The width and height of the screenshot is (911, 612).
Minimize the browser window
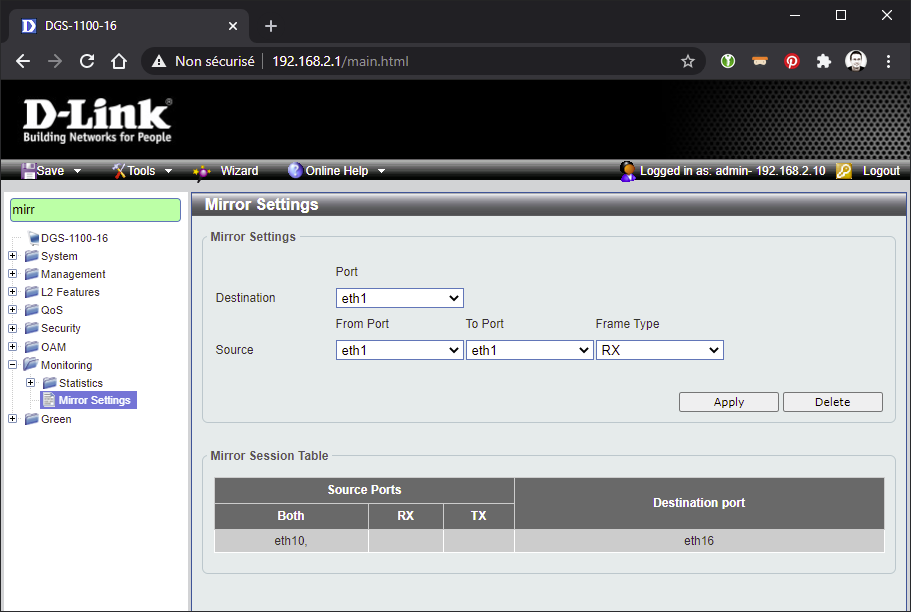(x=795, y=16)
